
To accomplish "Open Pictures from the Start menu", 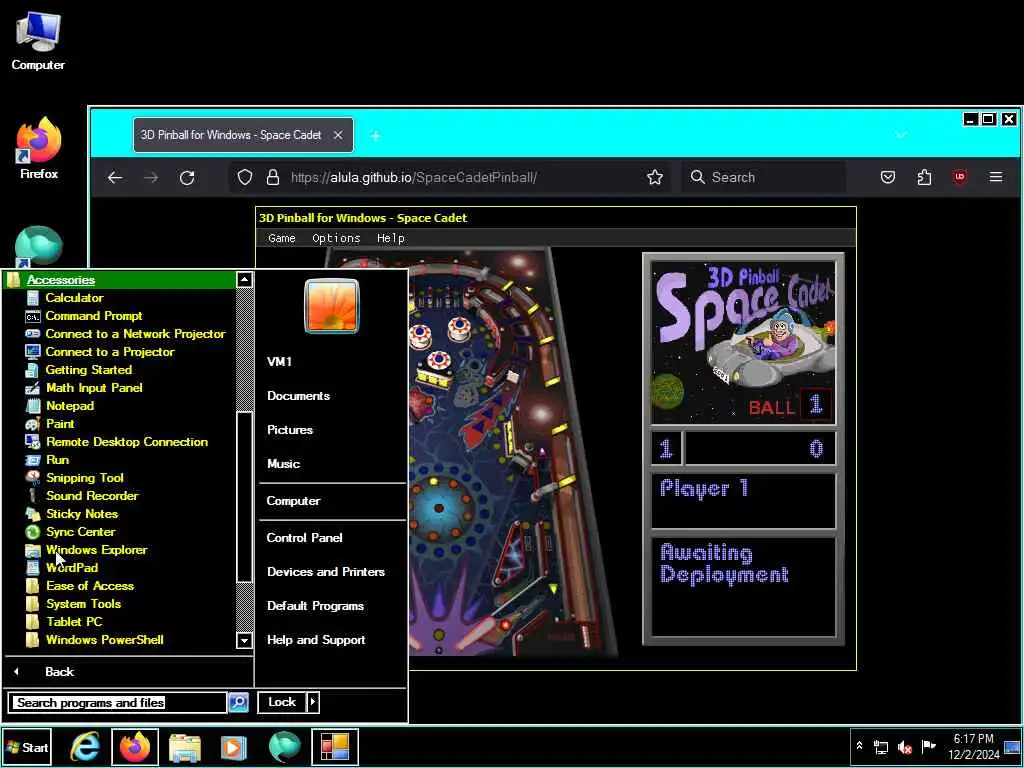I will coord(290,430).
